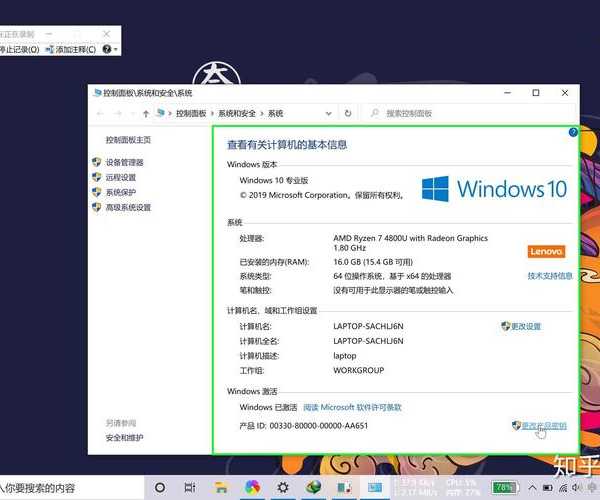Go to 控制面板主页 (Control Panel Home)
Viewport: 600px width, 500px height.
(128, 140)
